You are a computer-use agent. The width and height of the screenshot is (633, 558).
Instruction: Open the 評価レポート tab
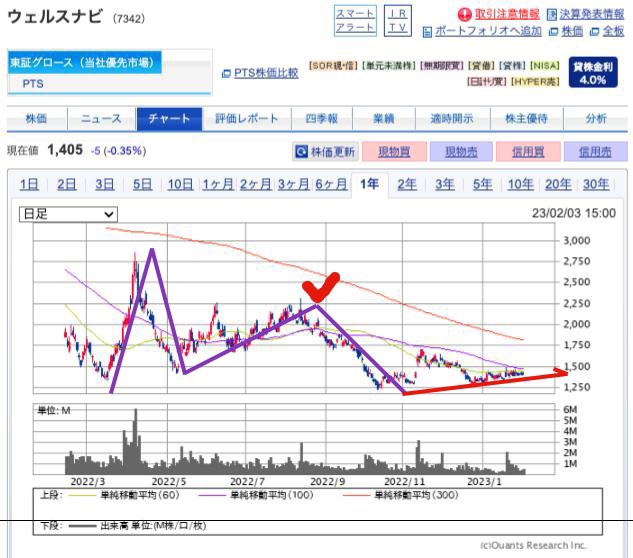click(x=247, y=119)
